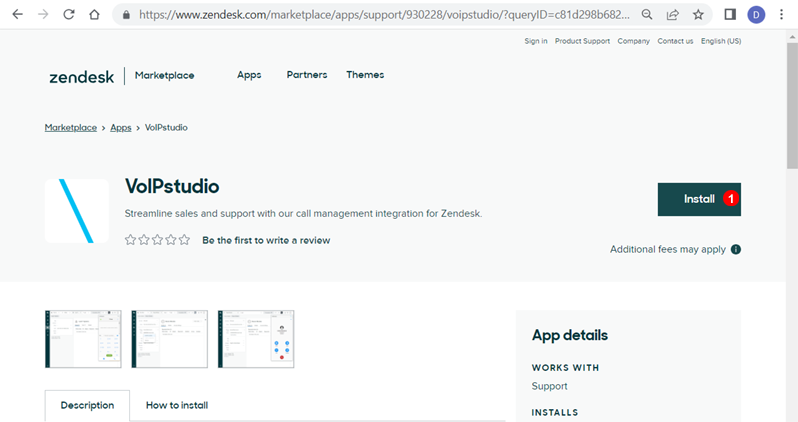Open the Product Support link
Viewport: 798px width, 422px height.
(582, 41)
